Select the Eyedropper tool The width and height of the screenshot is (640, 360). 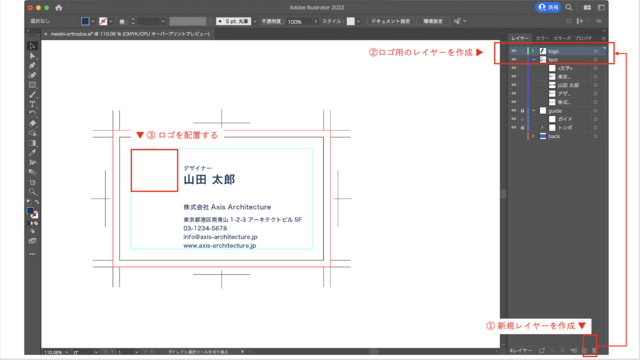click(x=32, y=153)
